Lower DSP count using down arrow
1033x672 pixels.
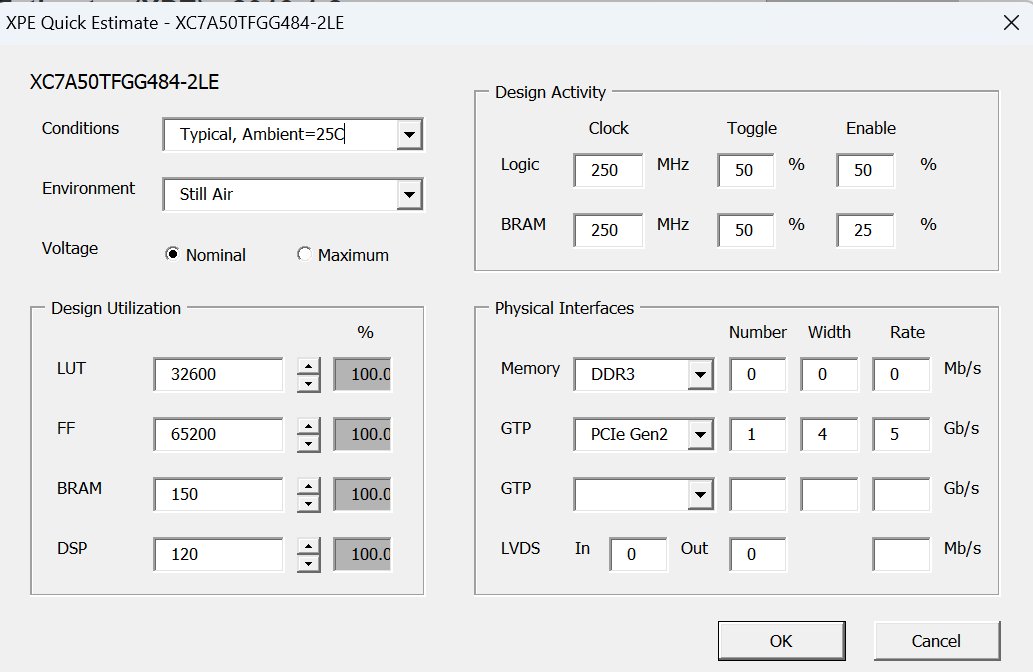coord(309,563)
